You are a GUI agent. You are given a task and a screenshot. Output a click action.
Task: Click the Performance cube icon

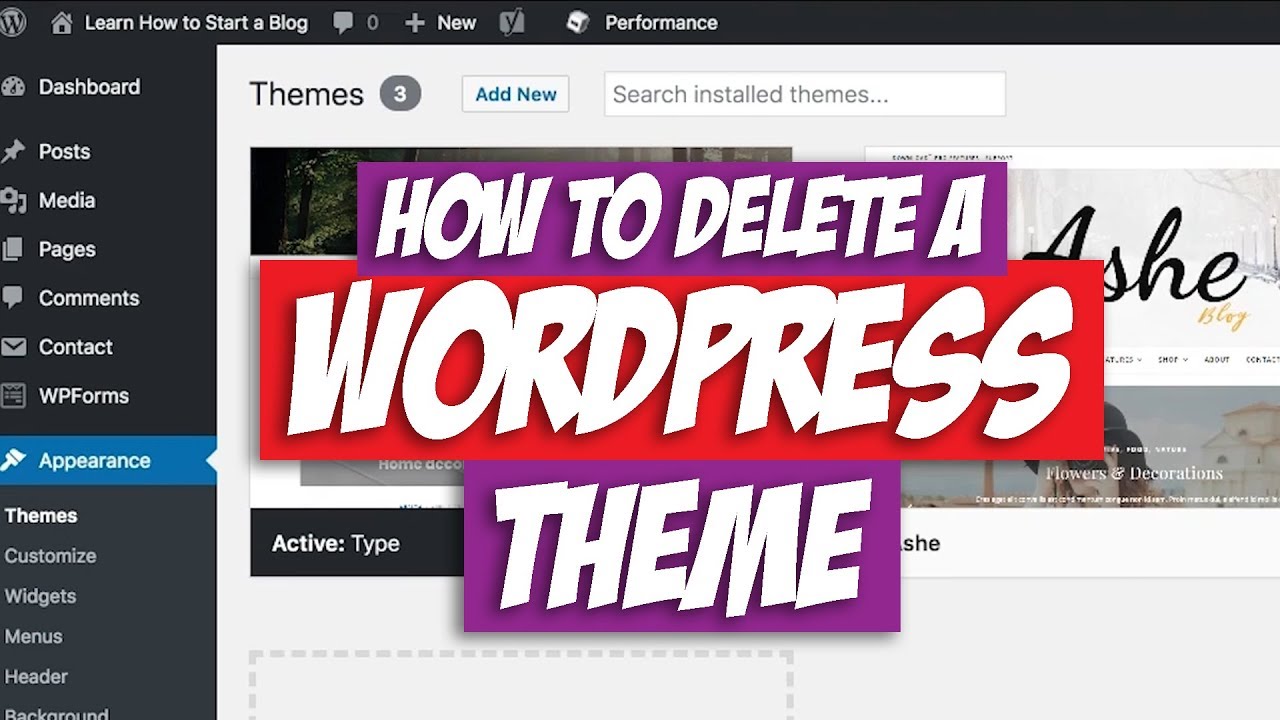(578, 22)
